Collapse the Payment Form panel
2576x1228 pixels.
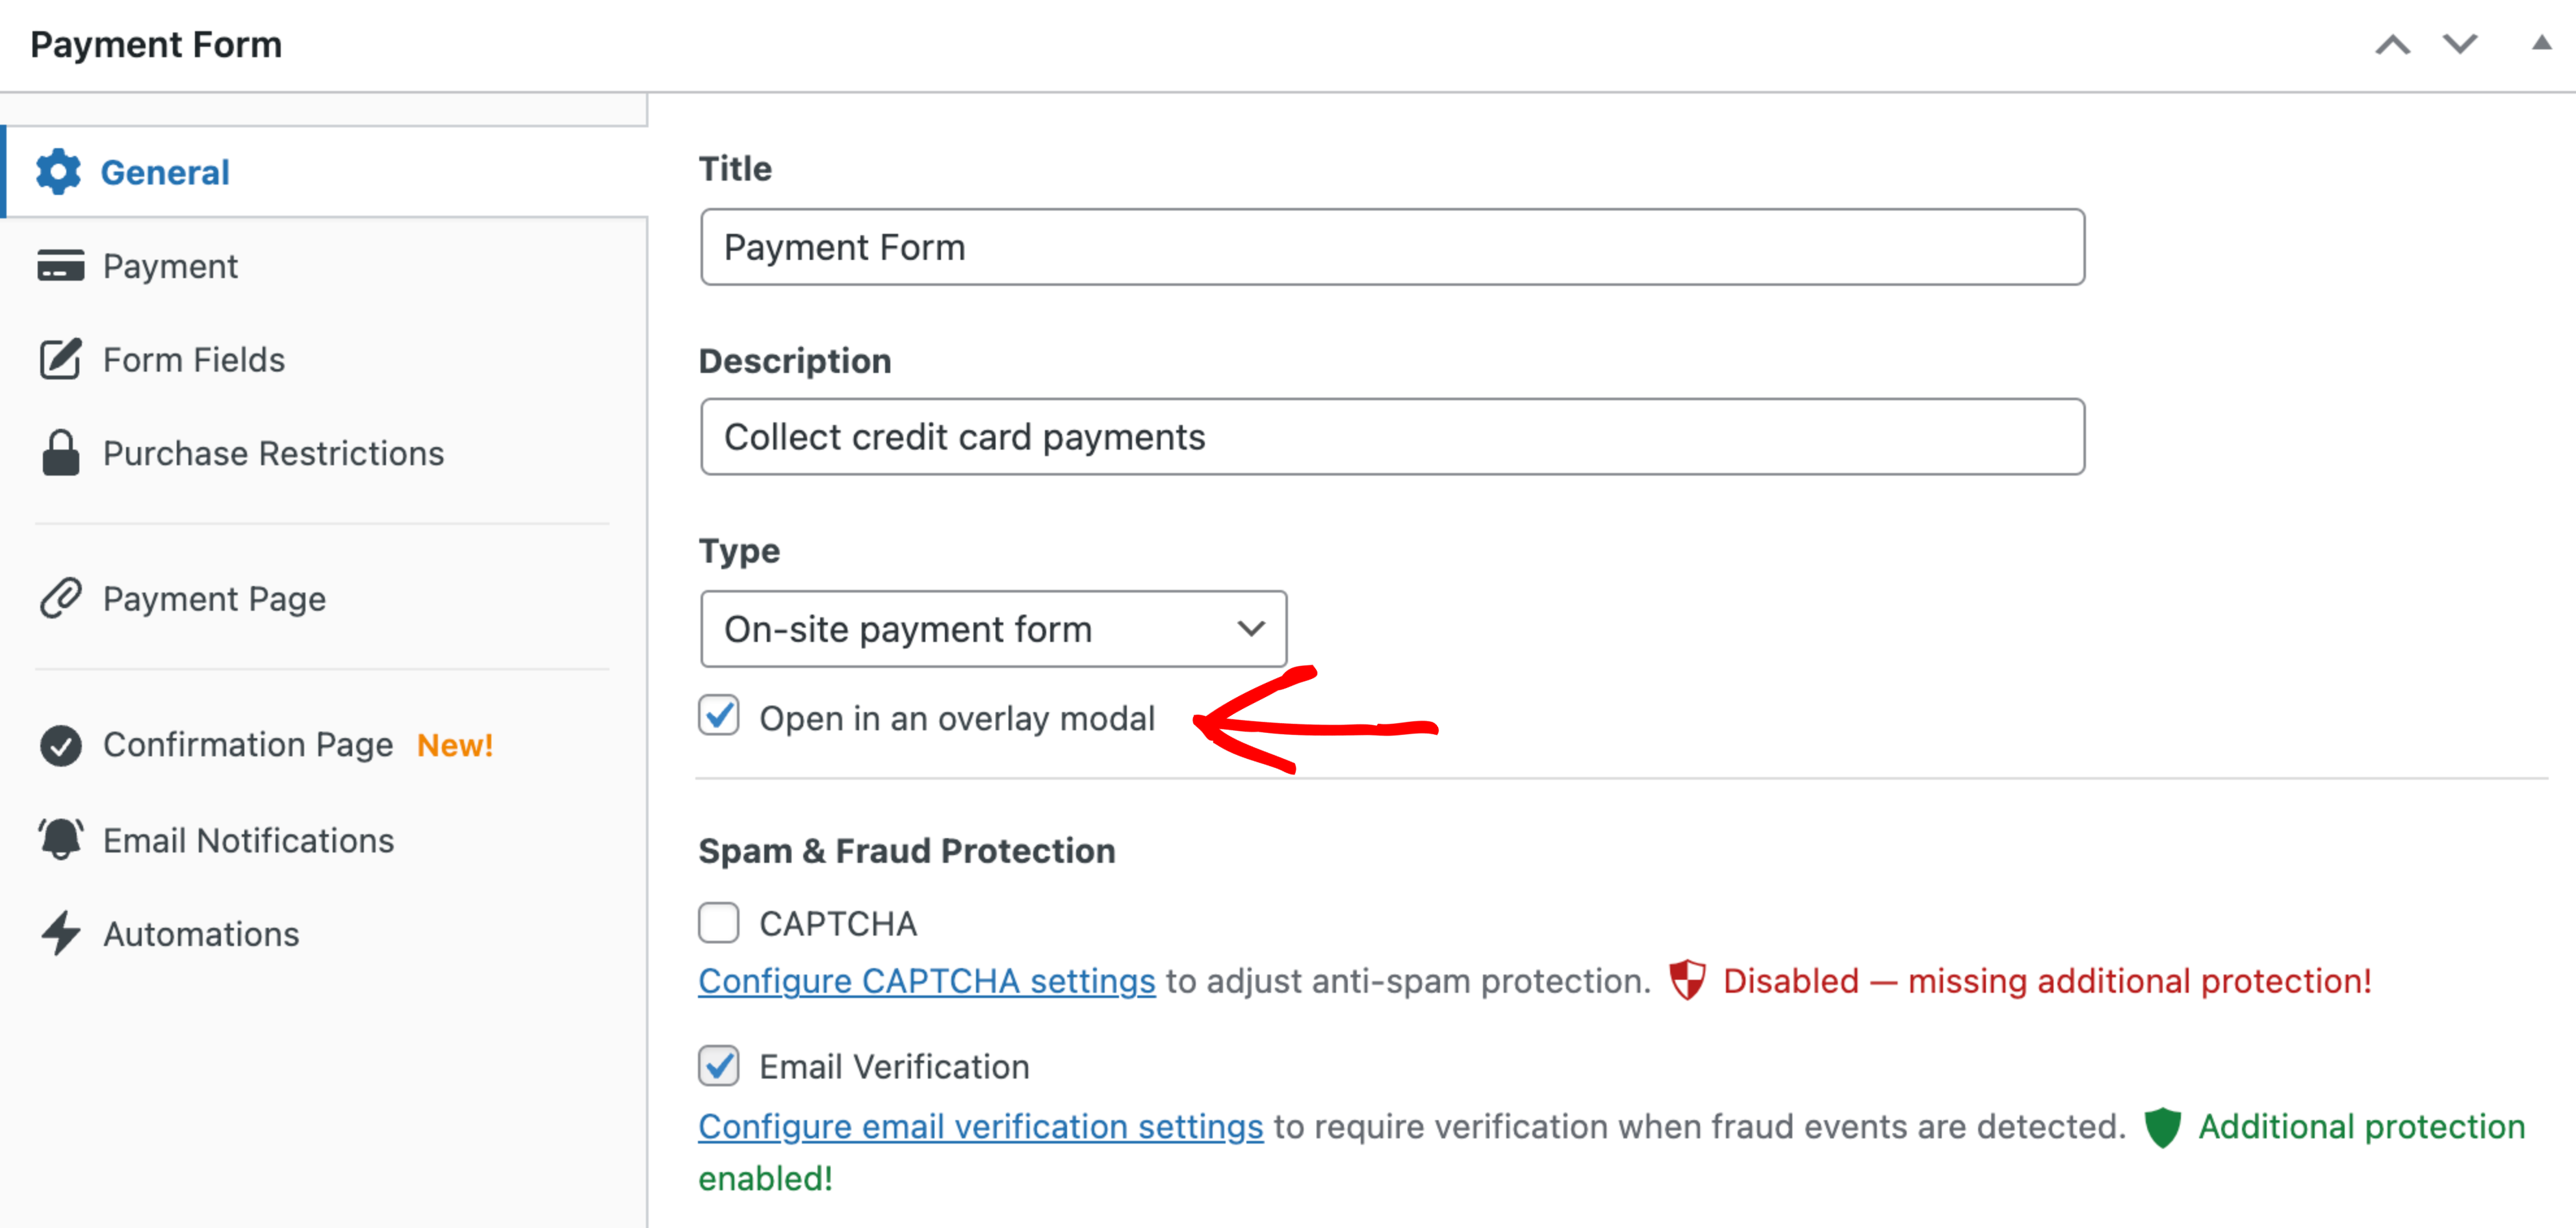point(2540,43)
